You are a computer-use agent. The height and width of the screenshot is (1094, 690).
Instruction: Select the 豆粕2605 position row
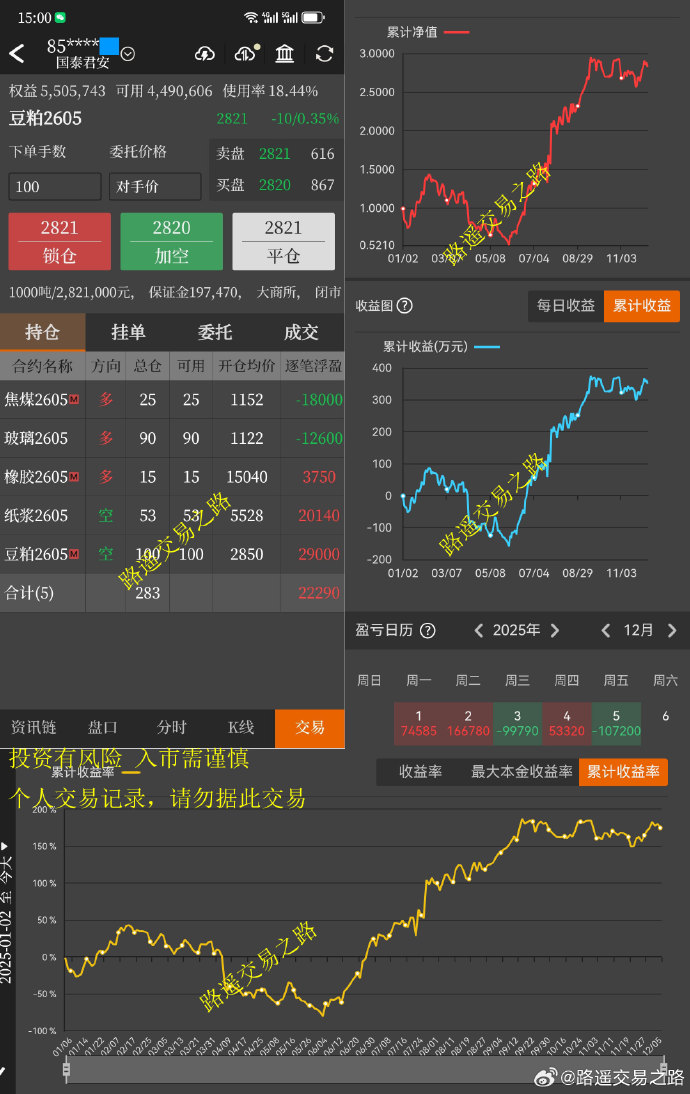pos(172,554)
